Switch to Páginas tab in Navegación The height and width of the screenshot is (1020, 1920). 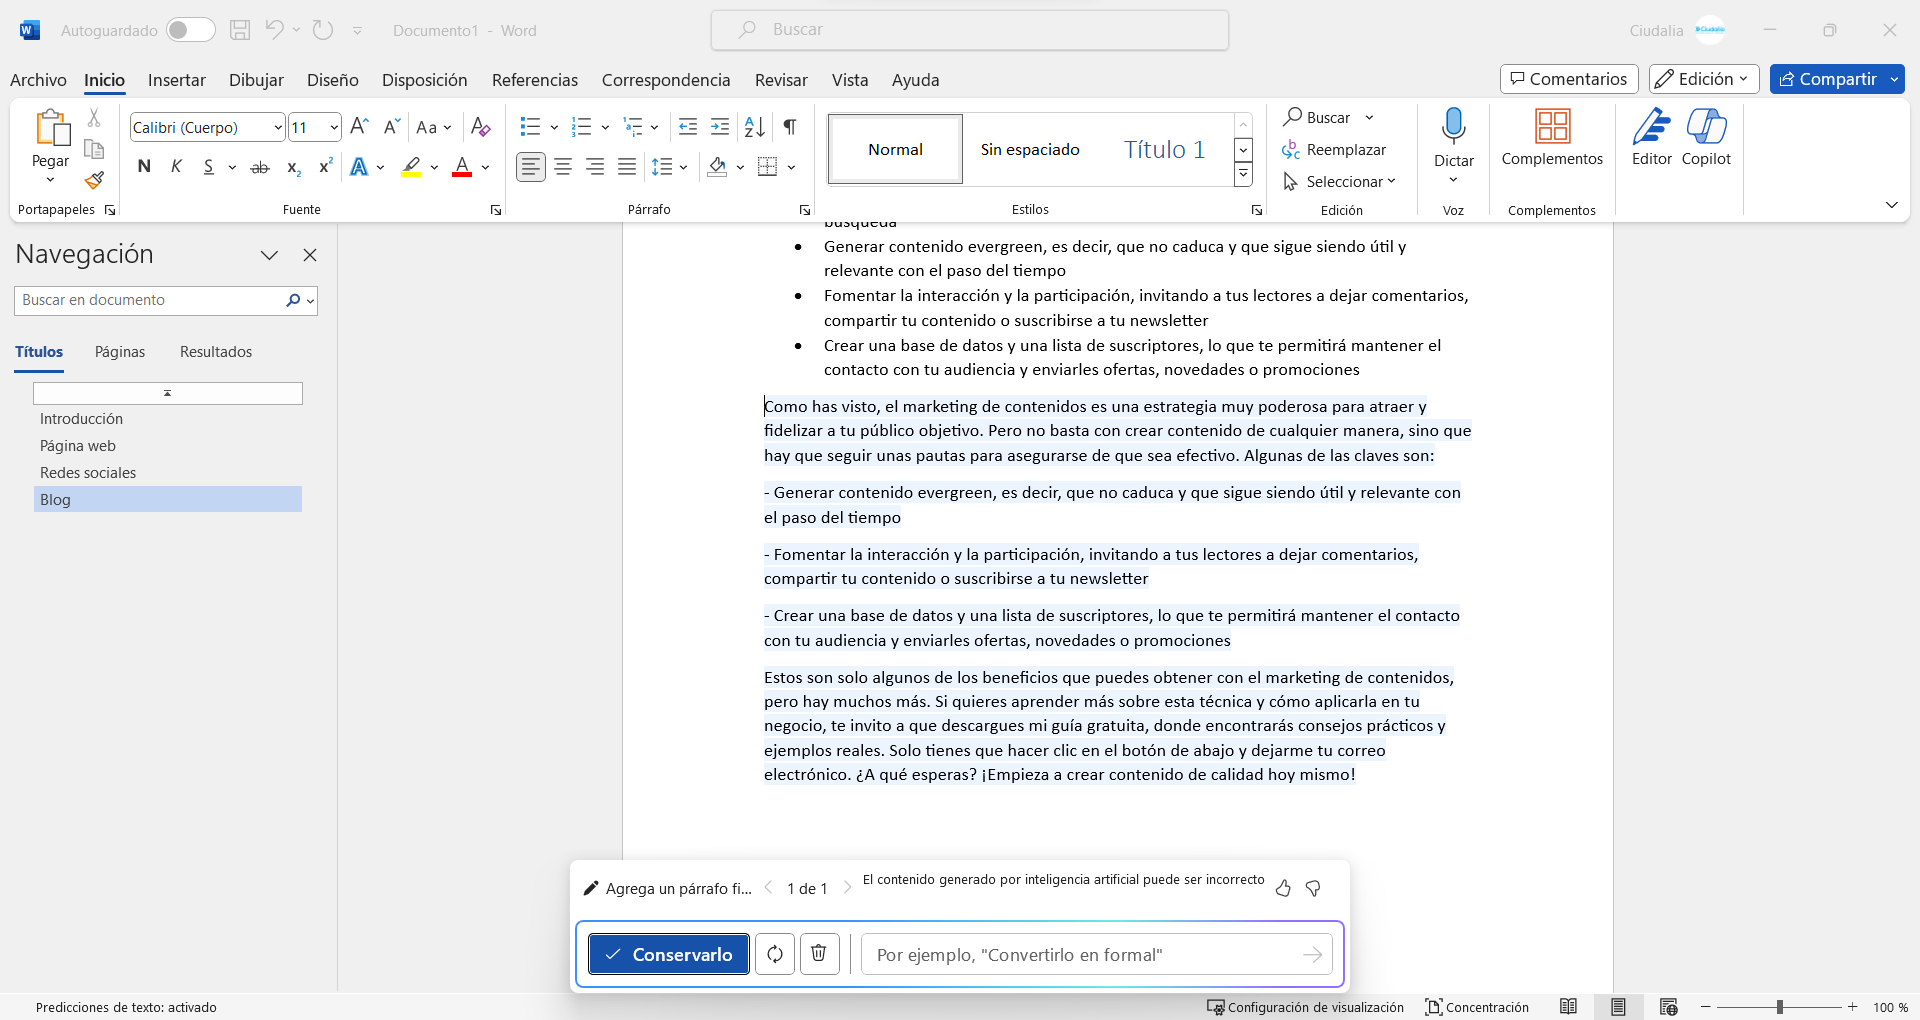120,352
